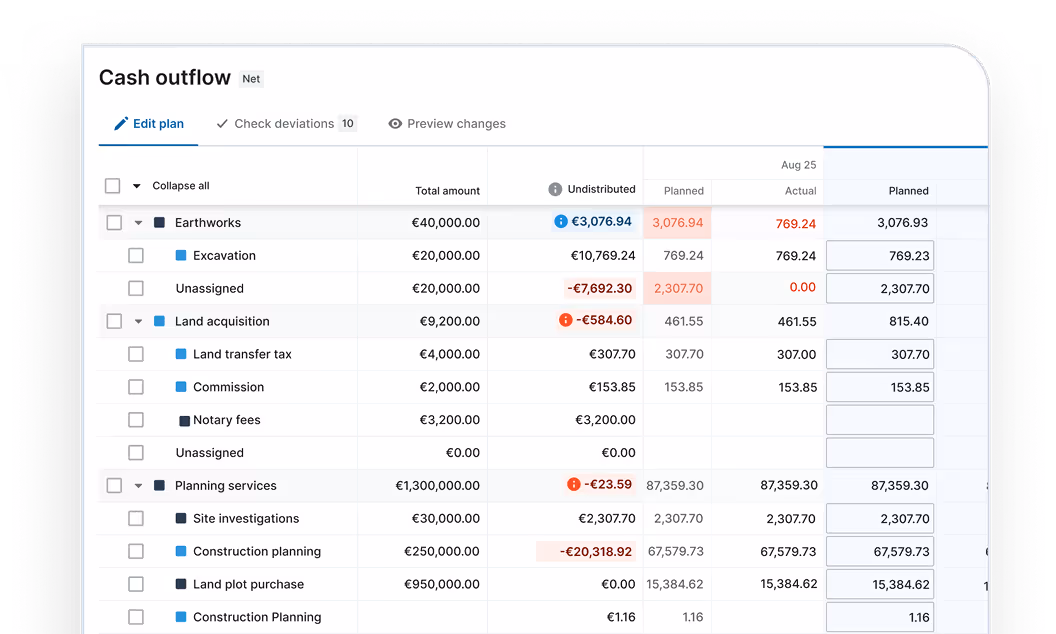Click the Earthworks dark color square
This screenshot has width=1056, height=634.
pyautogui.click(x=160, y=222)
